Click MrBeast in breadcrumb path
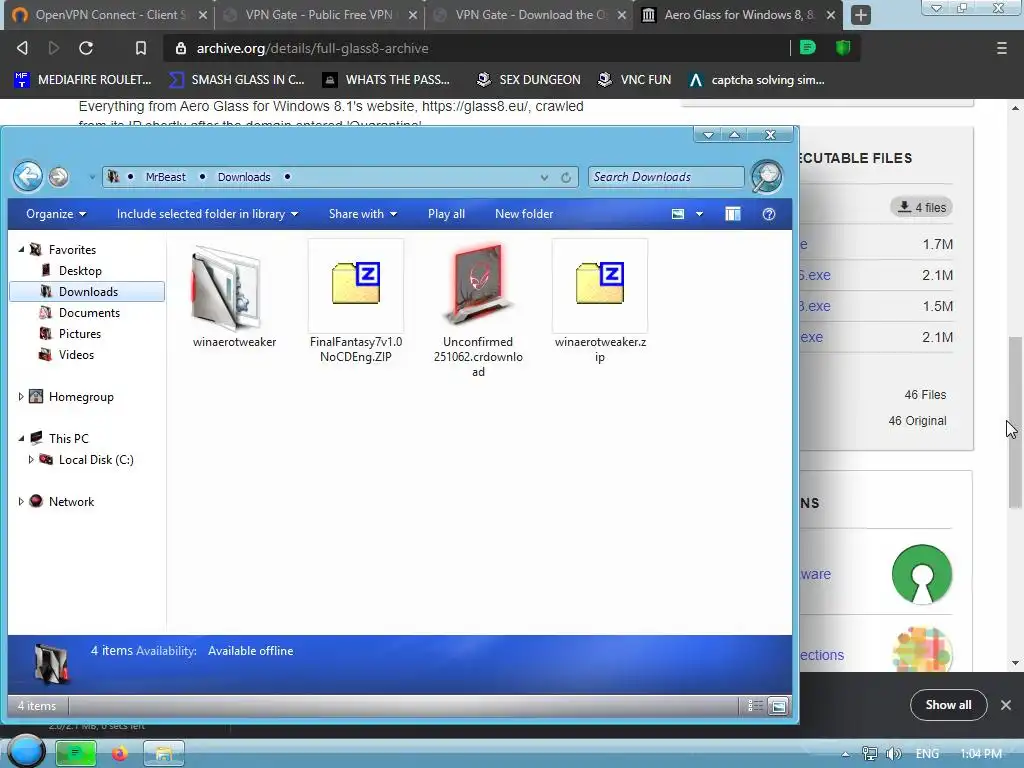 (165, 177)
